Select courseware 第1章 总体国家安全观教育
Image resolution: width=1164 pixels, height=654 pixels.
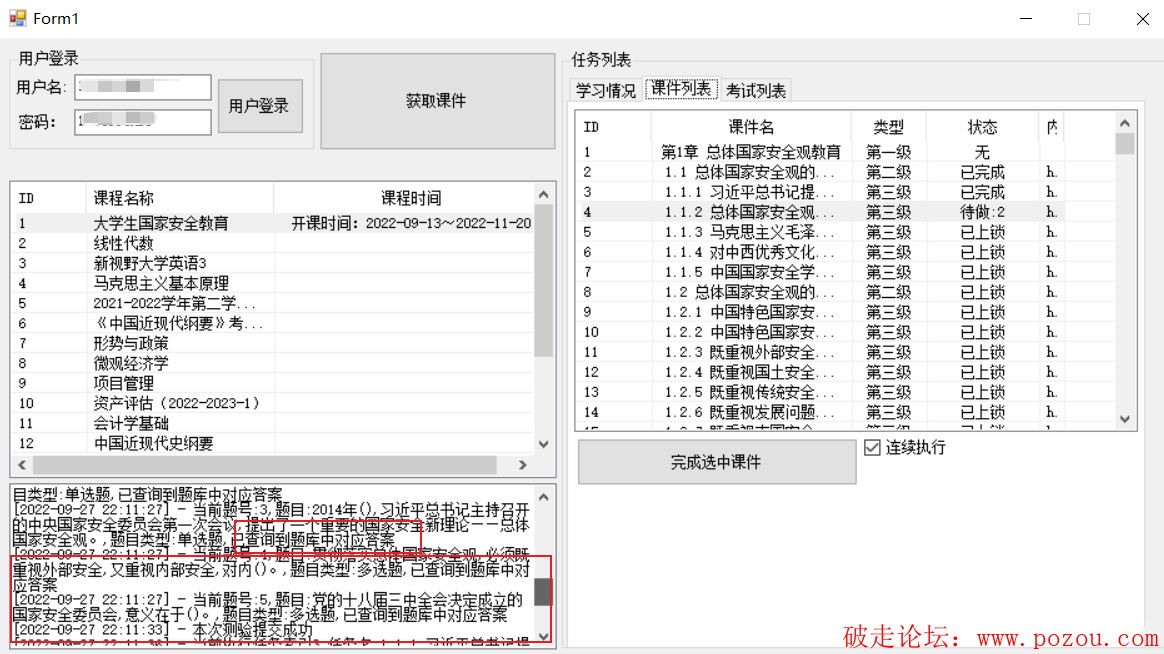846,152
